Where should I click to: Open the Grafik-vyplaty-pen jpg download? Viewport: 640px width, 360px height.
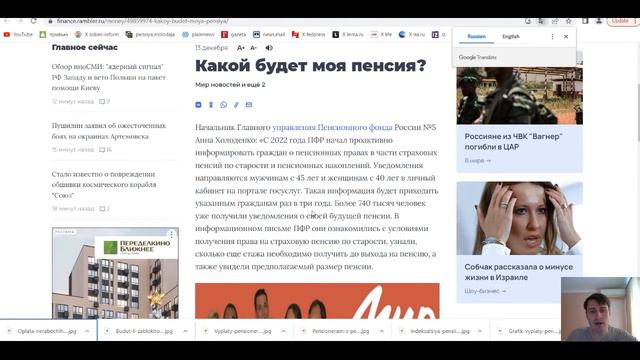tap(529, 331)
